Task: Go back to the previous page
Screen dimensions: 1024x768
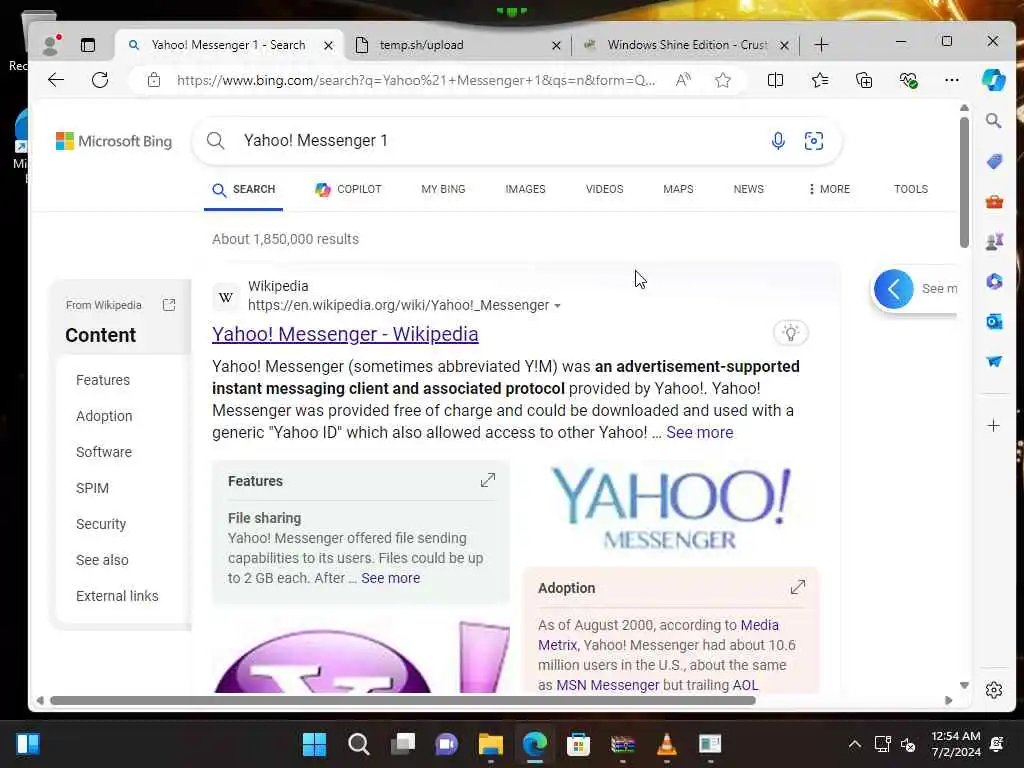Action: (x=56, y=80)
